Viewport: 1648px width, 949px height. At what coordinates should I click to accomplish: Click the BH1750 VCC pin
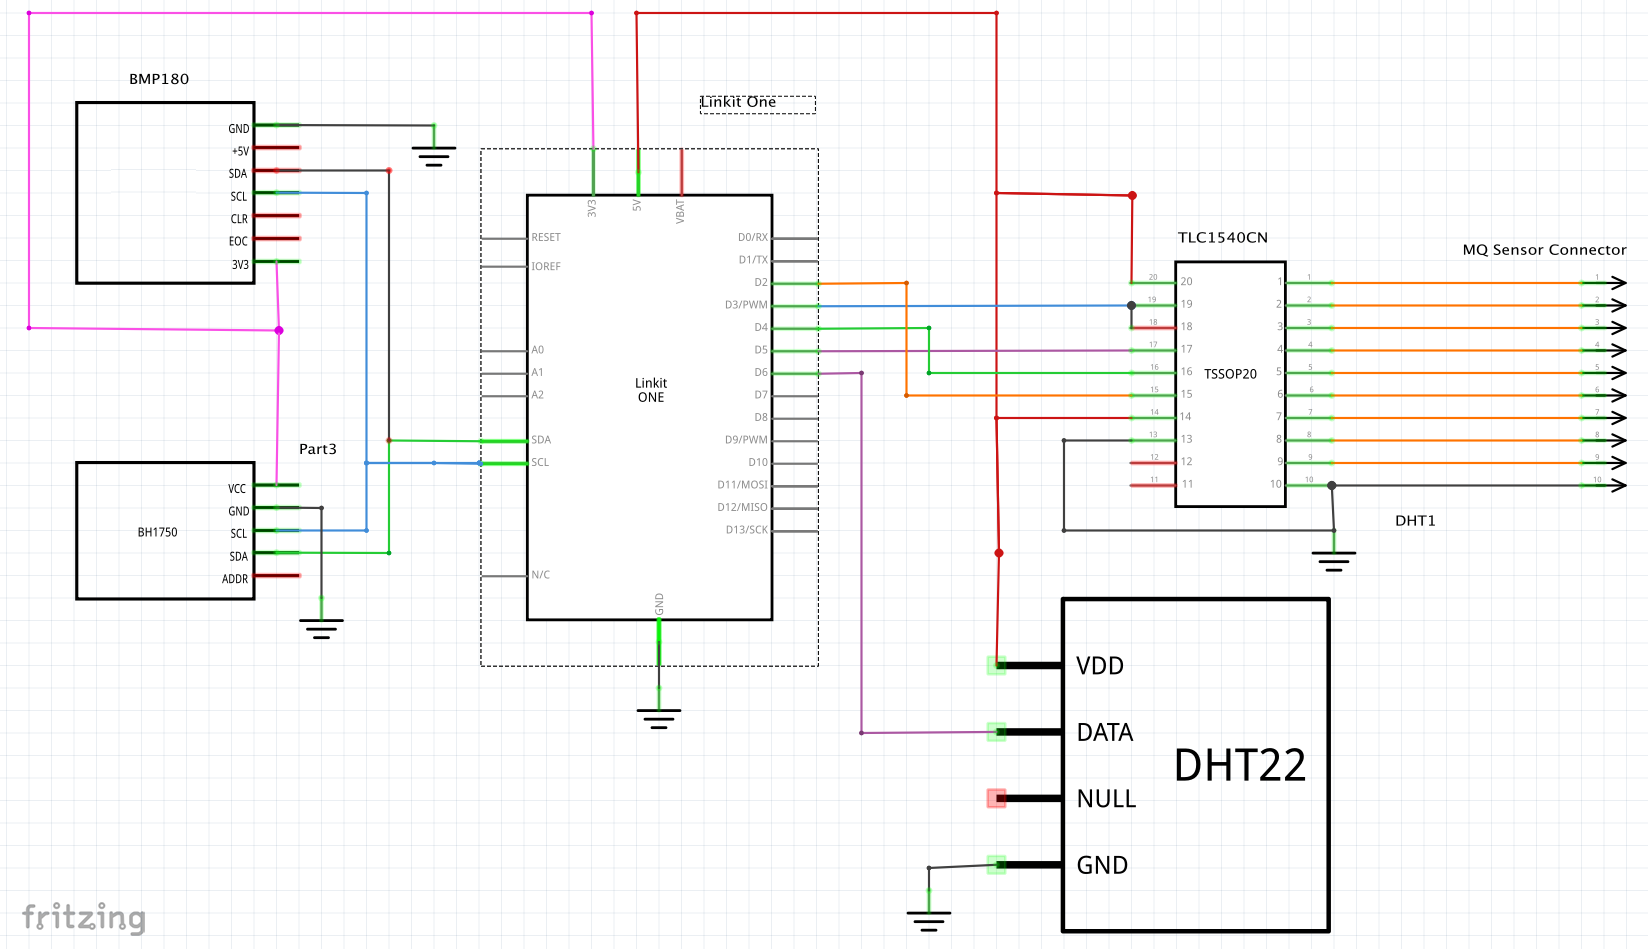click(x=277, y=485)
